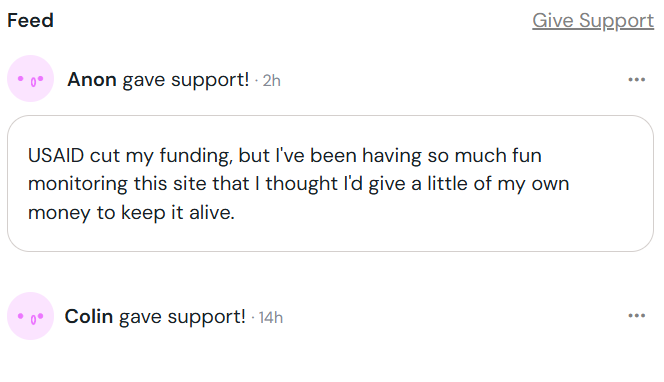Open the three-dot menu on Anon's post
Screen dimensions: 664x382
click(x=636, y=80)
